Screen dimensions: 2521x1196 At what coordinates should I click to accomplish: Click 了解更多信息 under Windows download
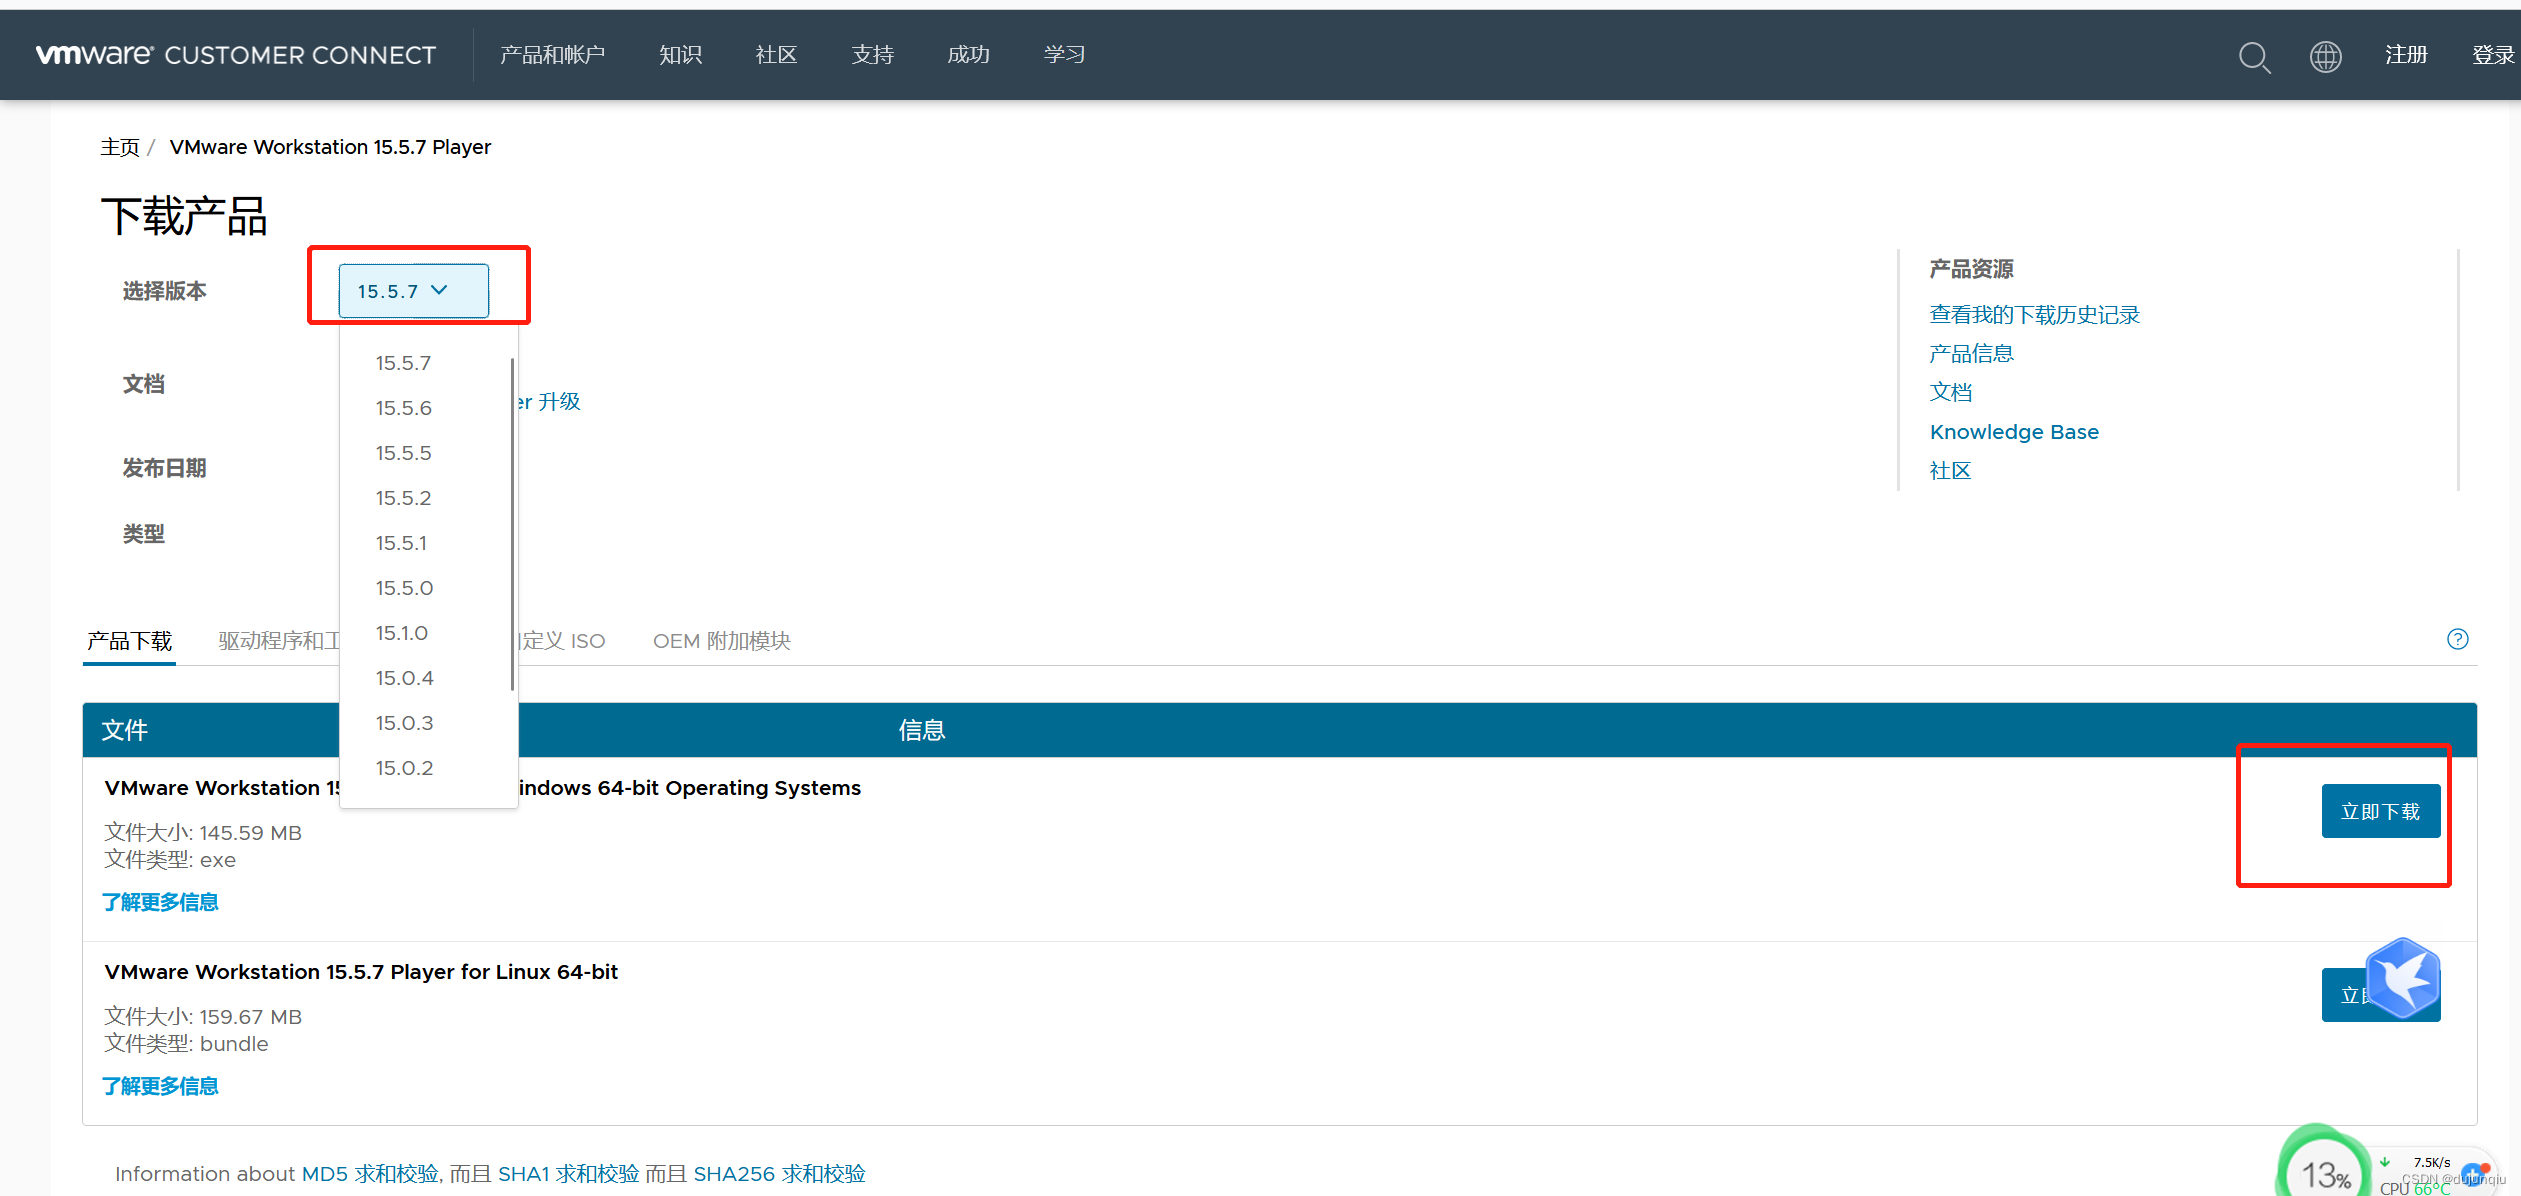[160, 902]
